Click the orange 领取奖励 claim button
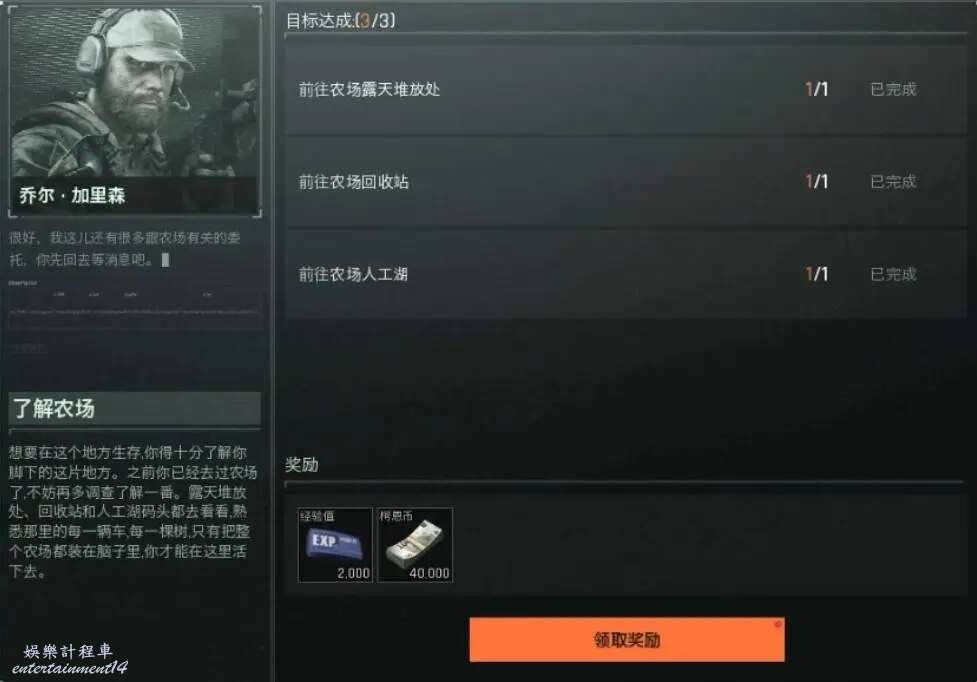 coord(627,640)
